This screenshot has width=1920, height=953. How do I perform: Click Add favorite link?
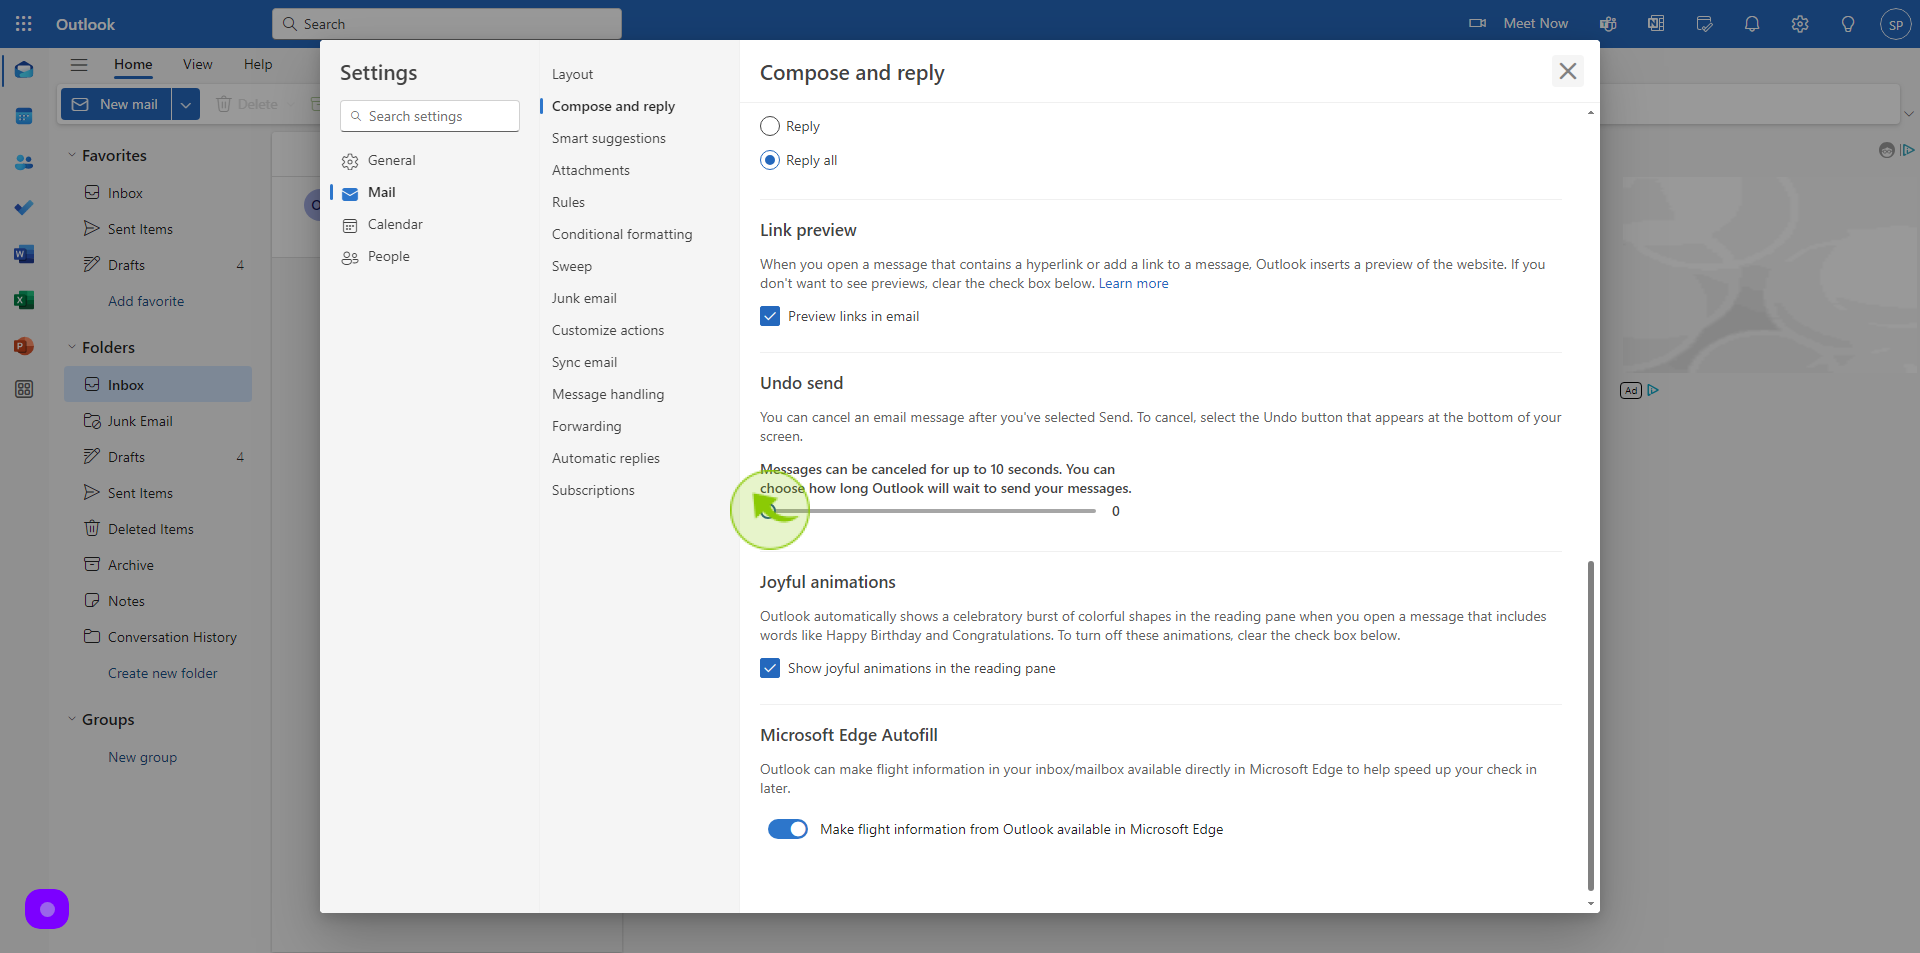point(146,301)
